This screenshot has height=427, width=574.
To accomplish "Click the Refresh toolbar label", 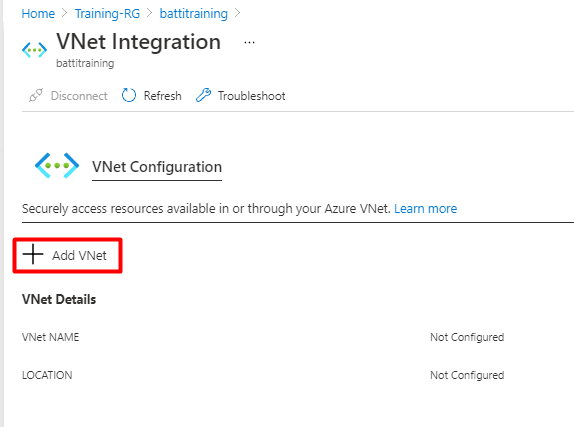I will tap(163, 96).
